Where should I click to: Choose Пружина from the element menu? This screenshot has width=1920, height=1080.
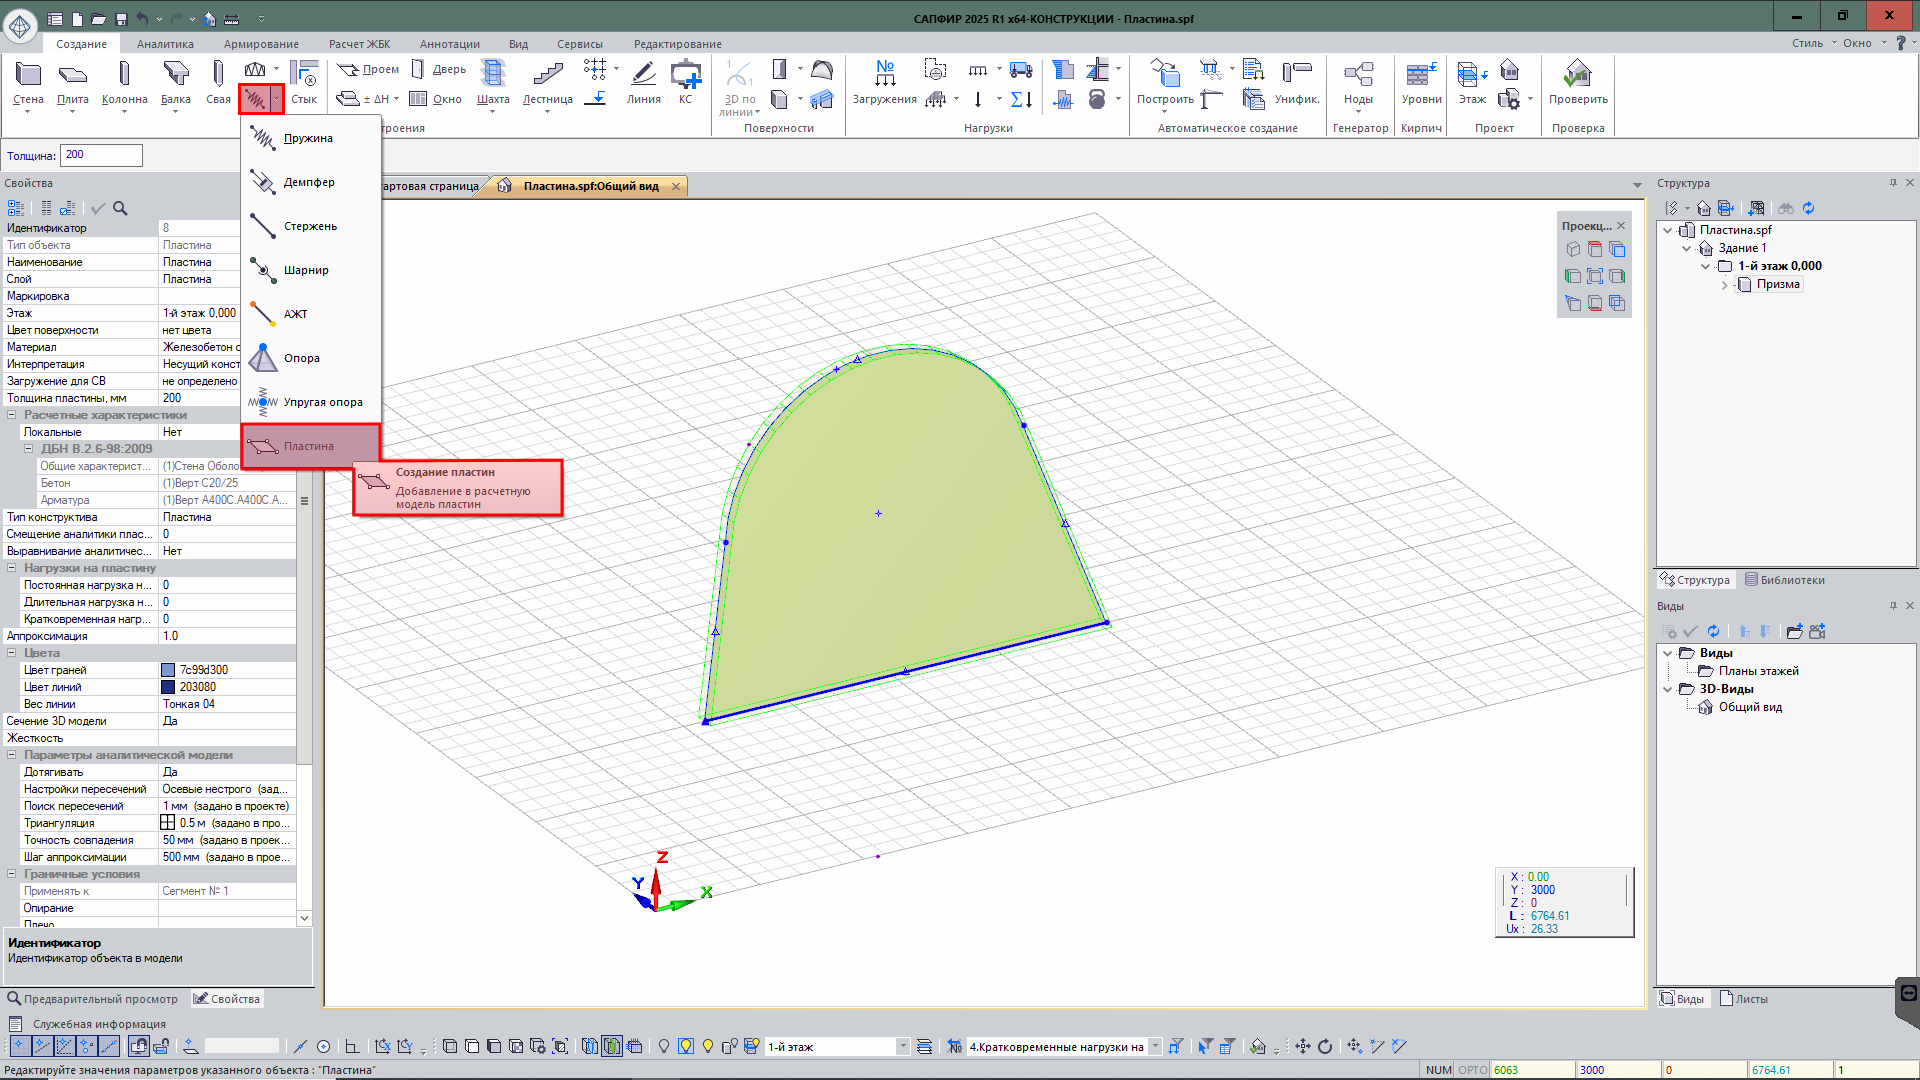[307, 138]
